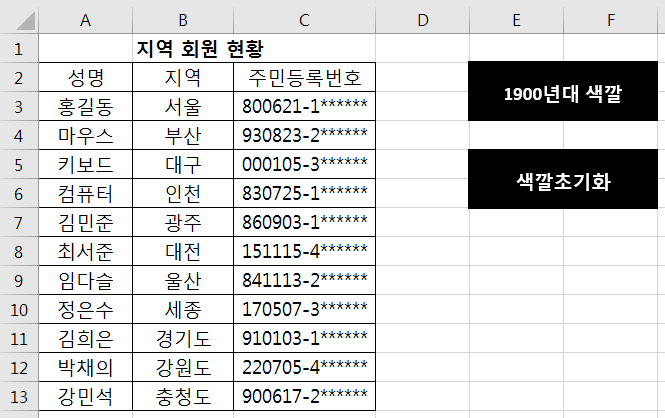Click the 서울 region cell
The image size is (665, 418).
pos(183,106)
